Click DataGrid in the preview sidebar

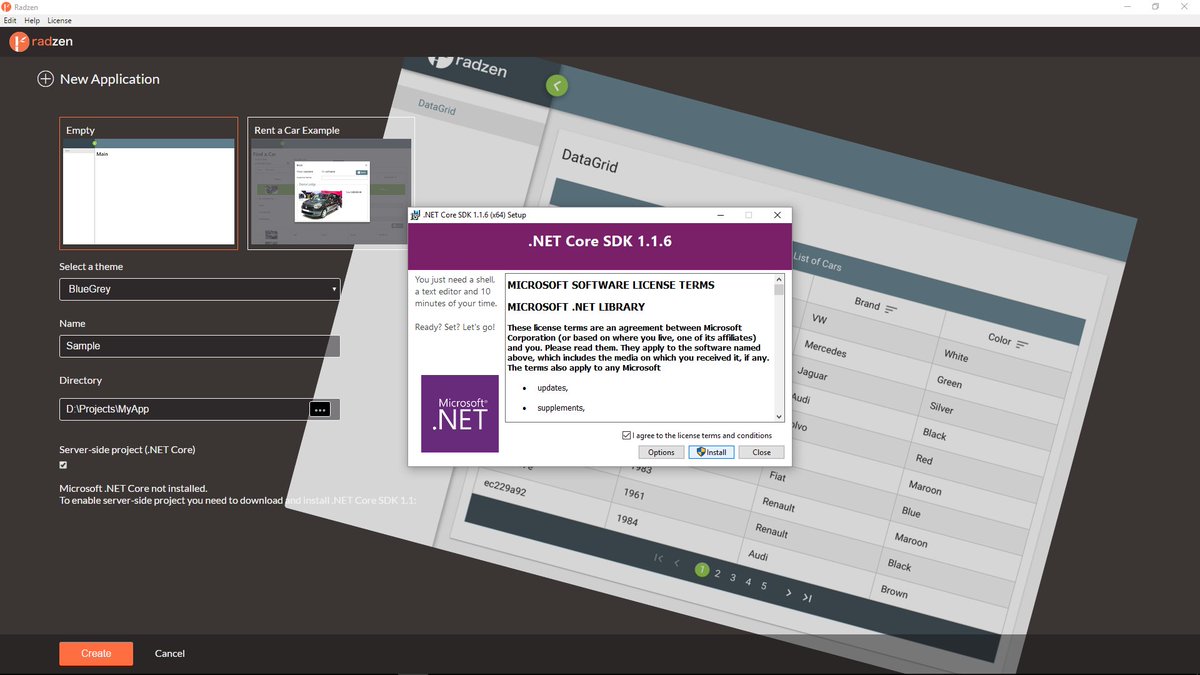point(437,105)
